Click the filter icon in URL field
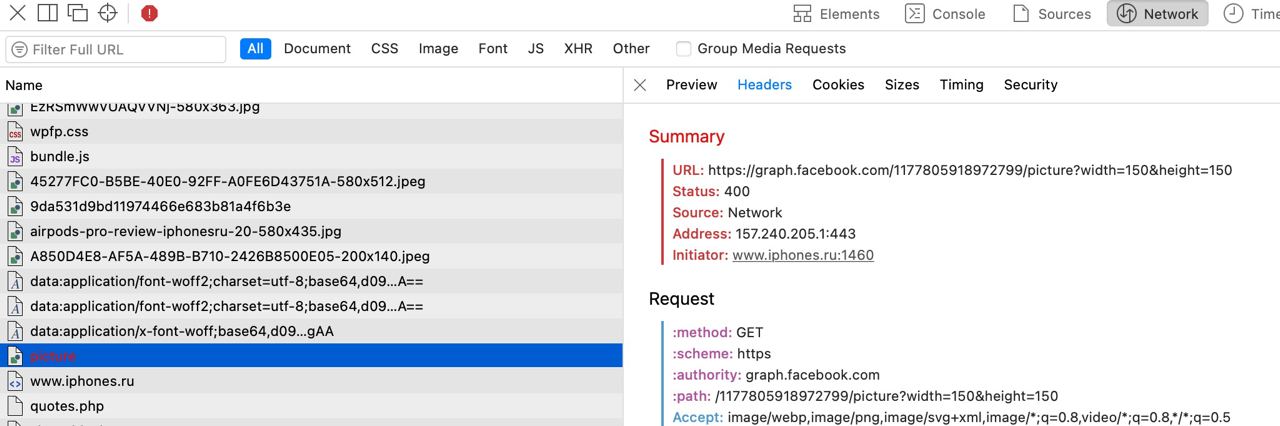 [x=19, y=49]
